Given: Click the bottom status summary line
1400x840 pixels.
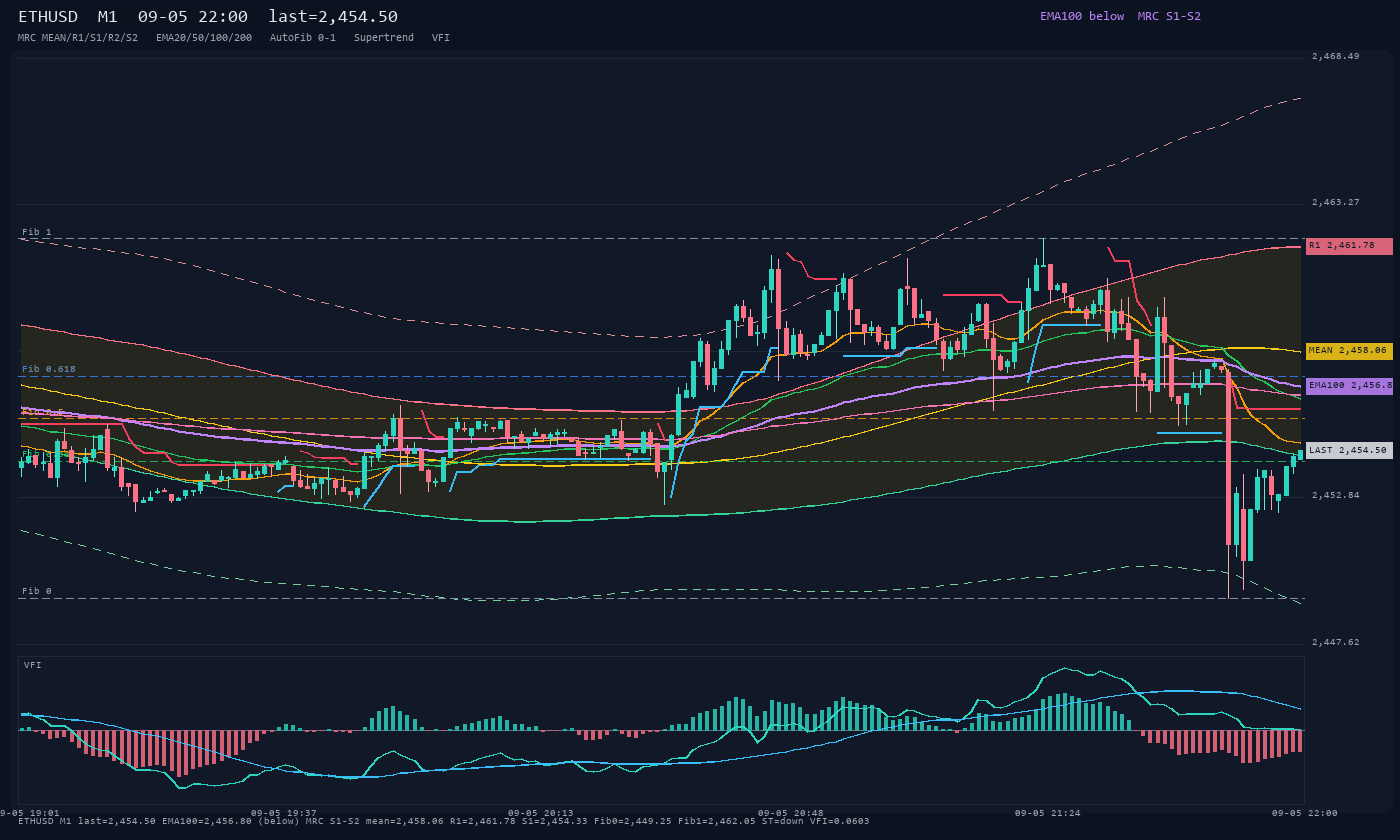Looking at the screenshot, I should 443,821.
